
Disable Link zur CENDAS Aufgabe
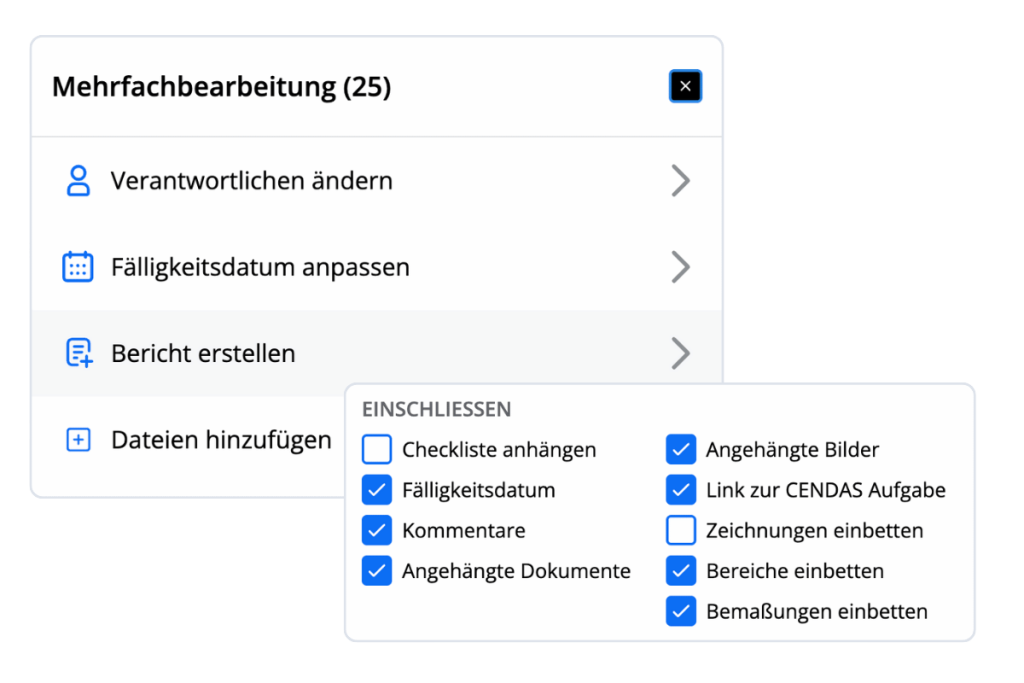681,490
